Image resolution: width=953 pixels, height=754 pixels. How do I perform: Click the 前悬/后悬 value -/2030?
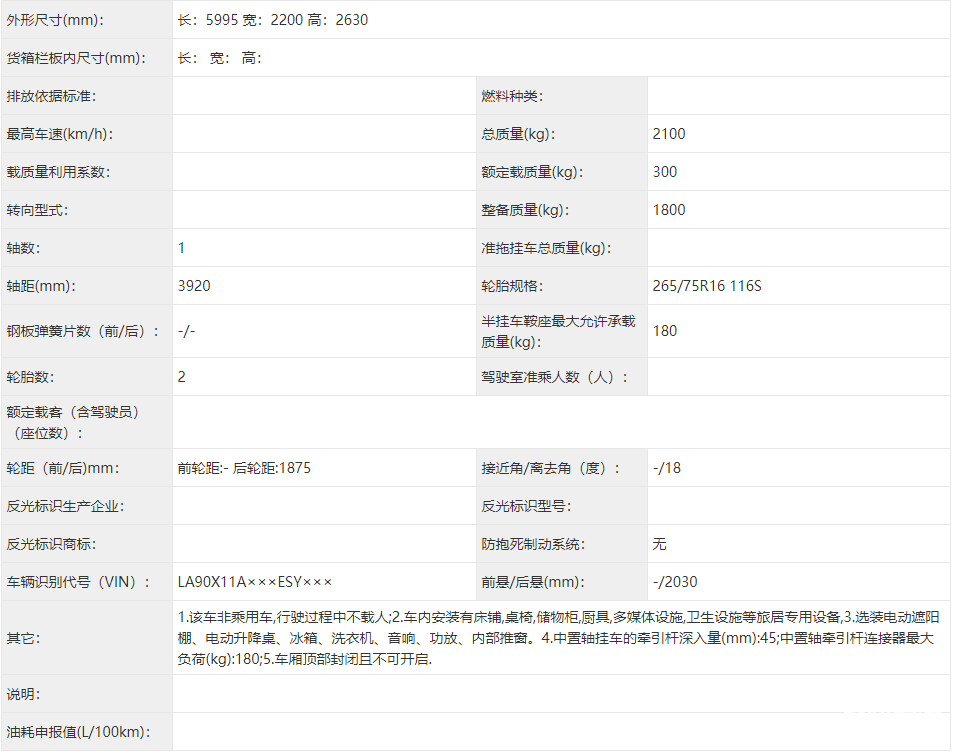(x=675, y=582)
